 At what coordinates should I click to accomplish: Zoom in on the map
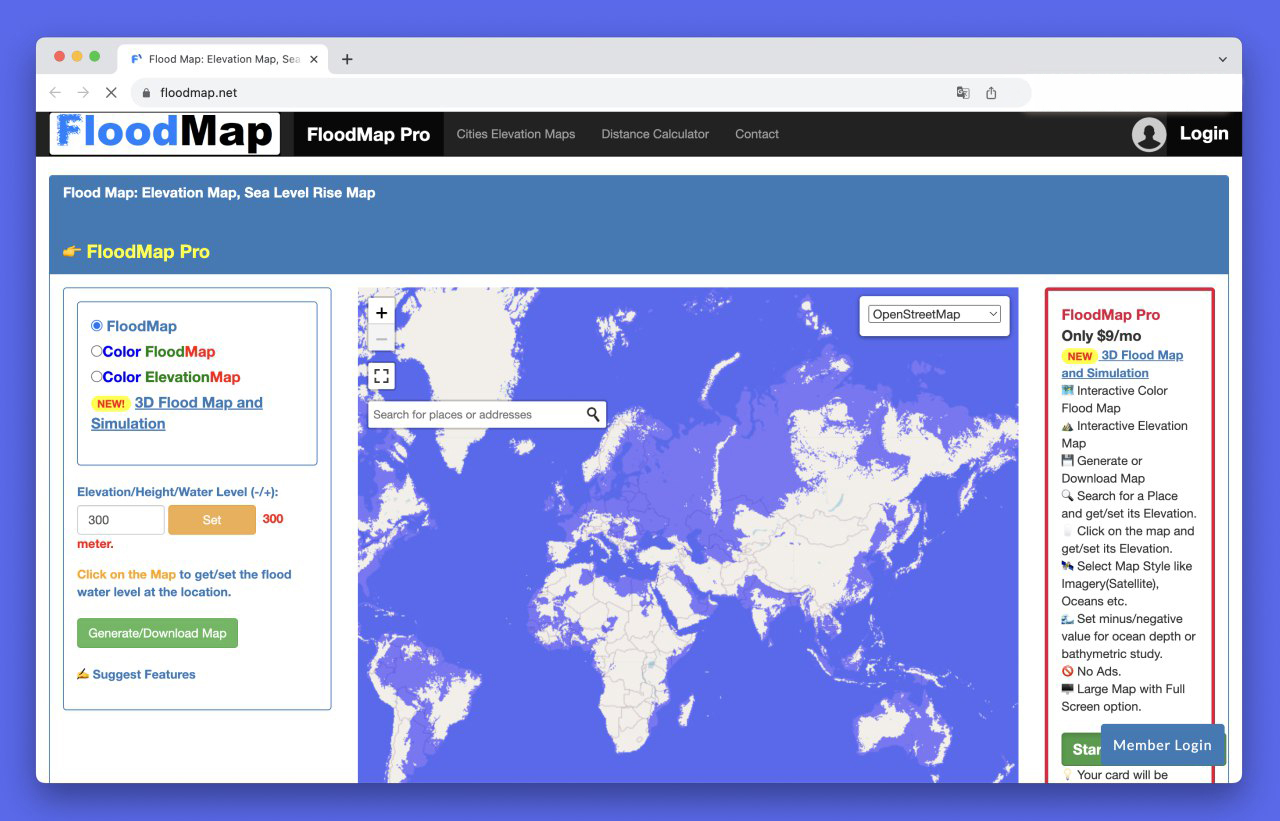[x=381, y=312]
